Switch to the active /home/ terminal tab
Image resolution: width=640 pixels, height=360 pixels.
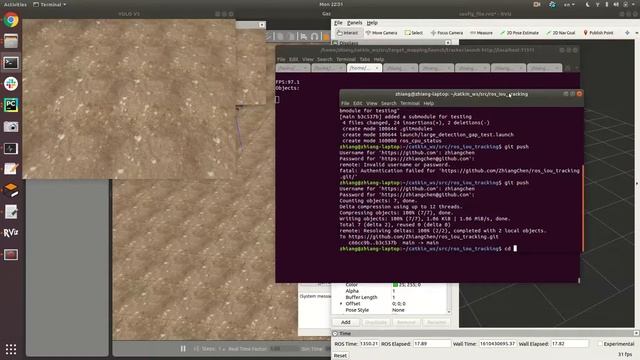[364, 68]
